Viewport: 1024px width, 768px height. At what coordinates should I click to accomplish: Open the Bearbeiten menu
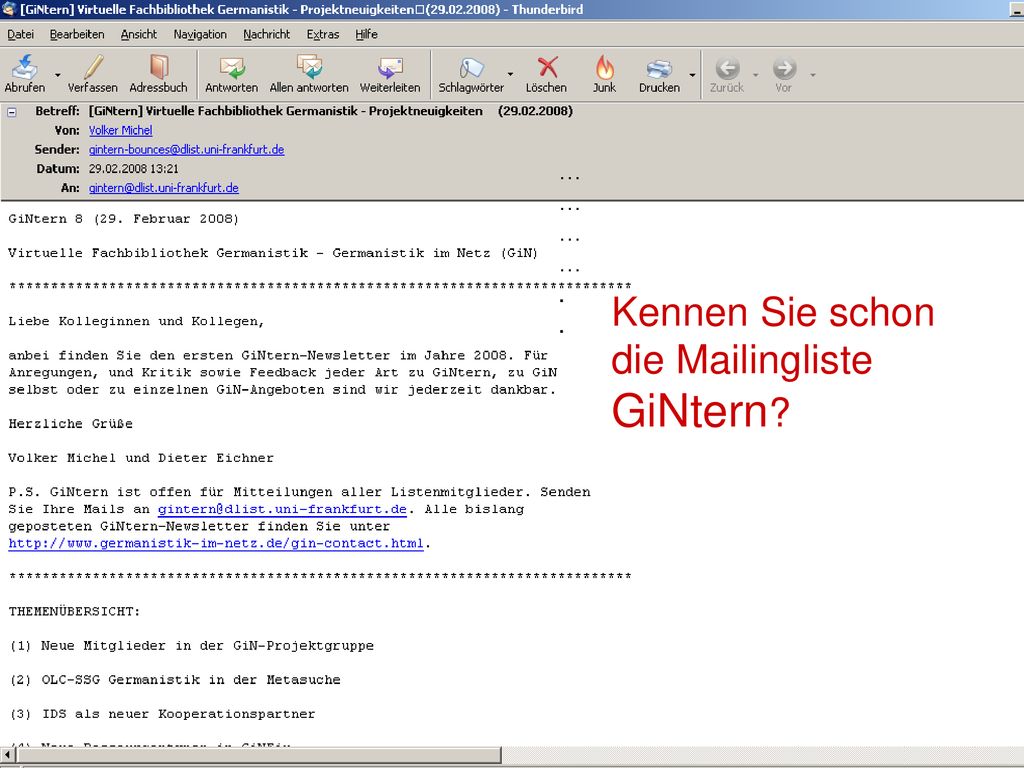[x=77, y=34]
